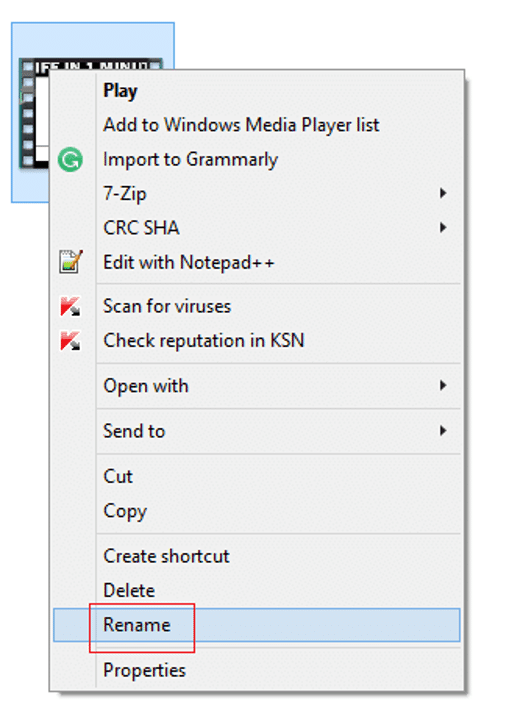Choose Scan for viruses
Image resolution: width=510 pixels, height=712 pixels.
point(257,307)
